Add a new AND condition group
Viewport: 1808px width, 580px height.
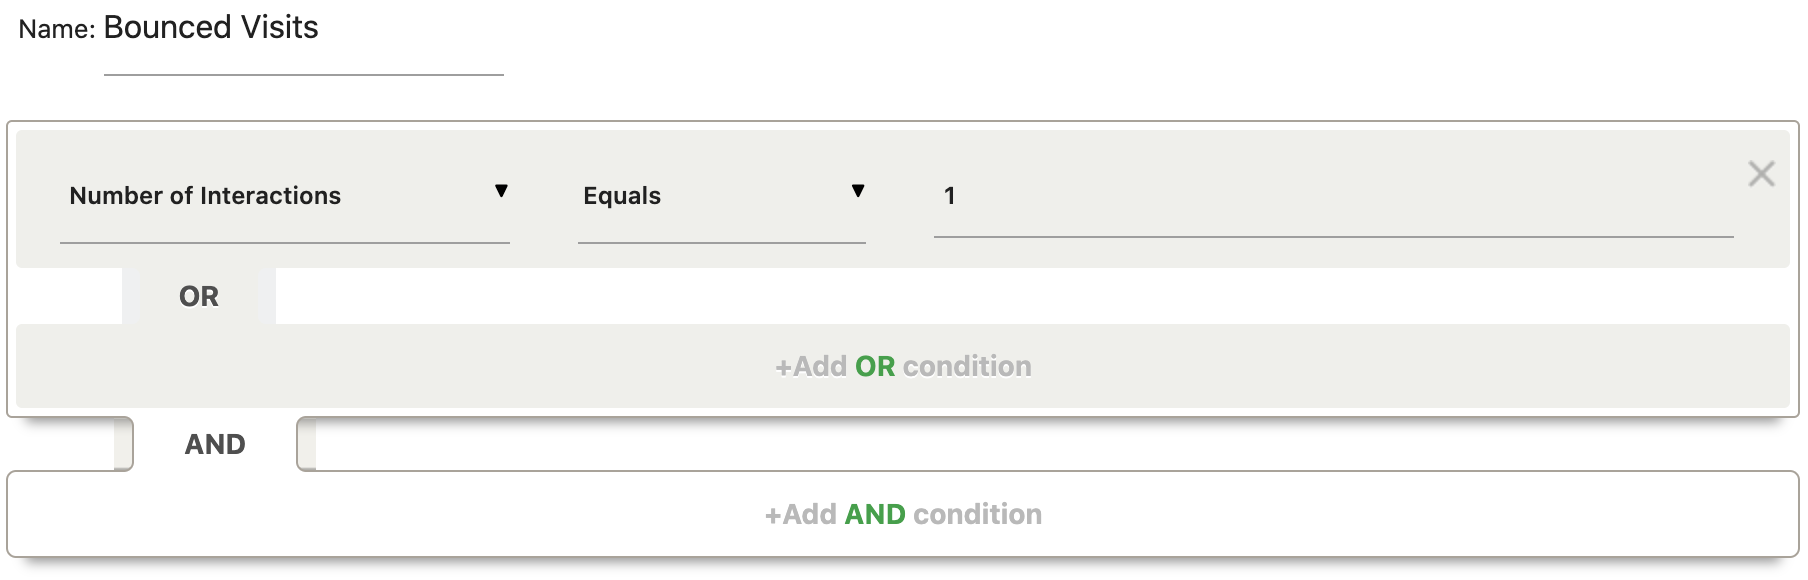tap(903, 514)
